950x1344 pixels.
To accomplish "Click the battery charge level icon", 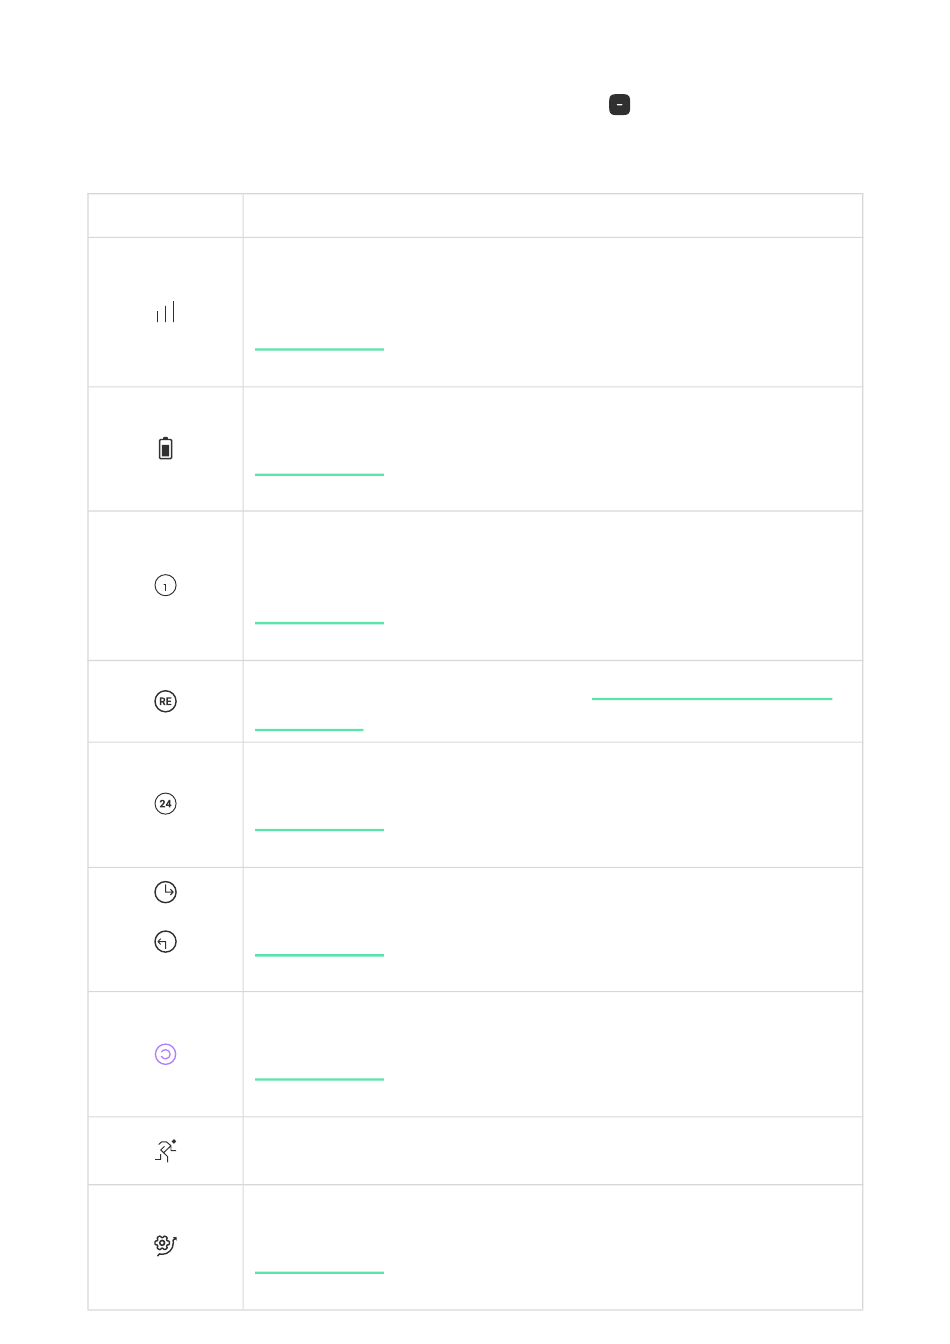I will click(166, 448).
